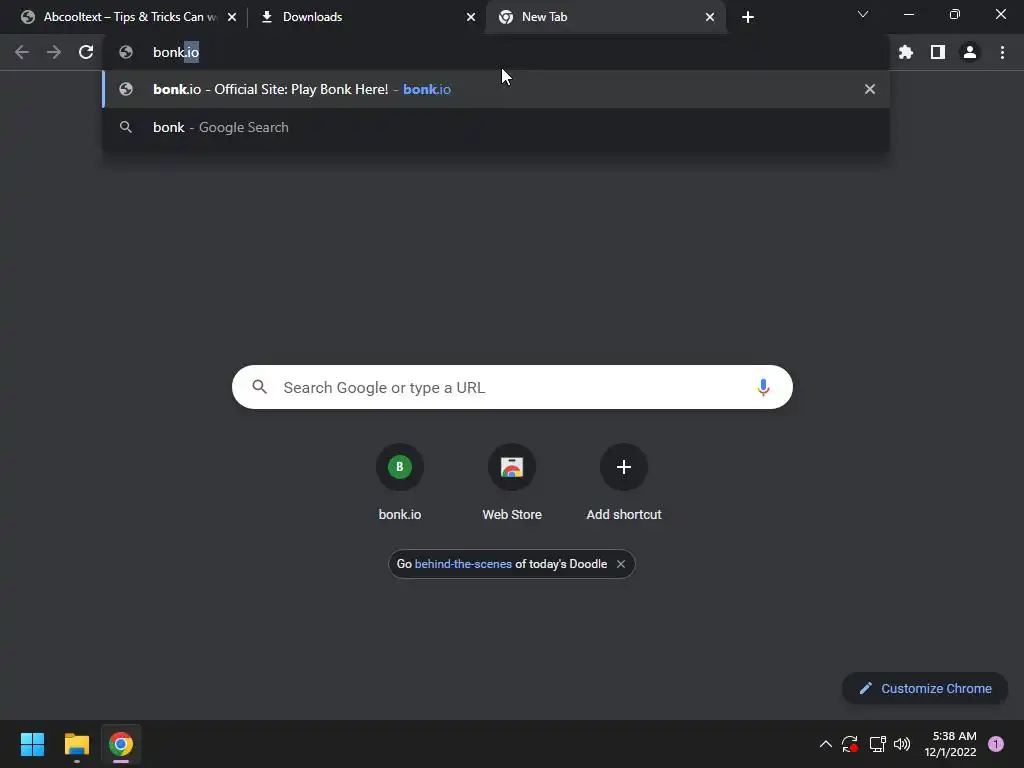The image size is (1024, 768).
Task: Open the Windows Start menu
Action: tap(32, 744)
